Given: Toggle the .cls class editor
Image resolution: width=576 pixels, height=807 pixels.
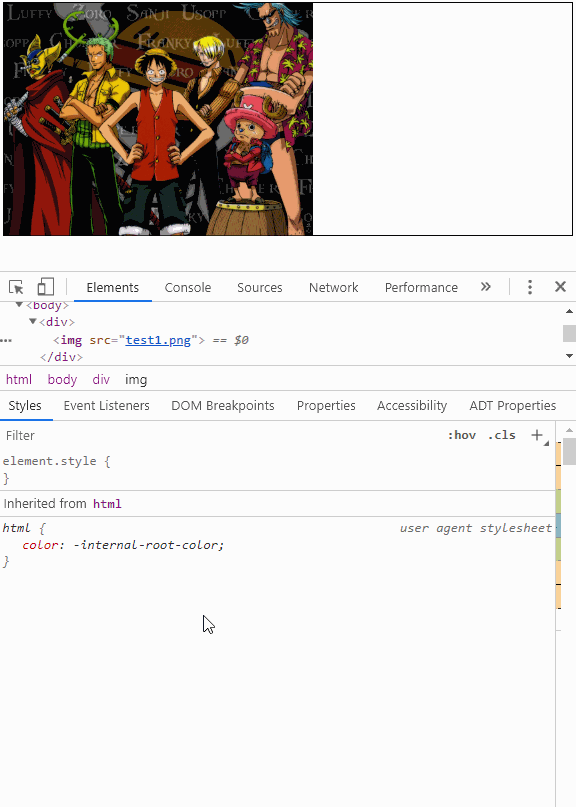Looking at the screenshot, I should pos(501,435).
